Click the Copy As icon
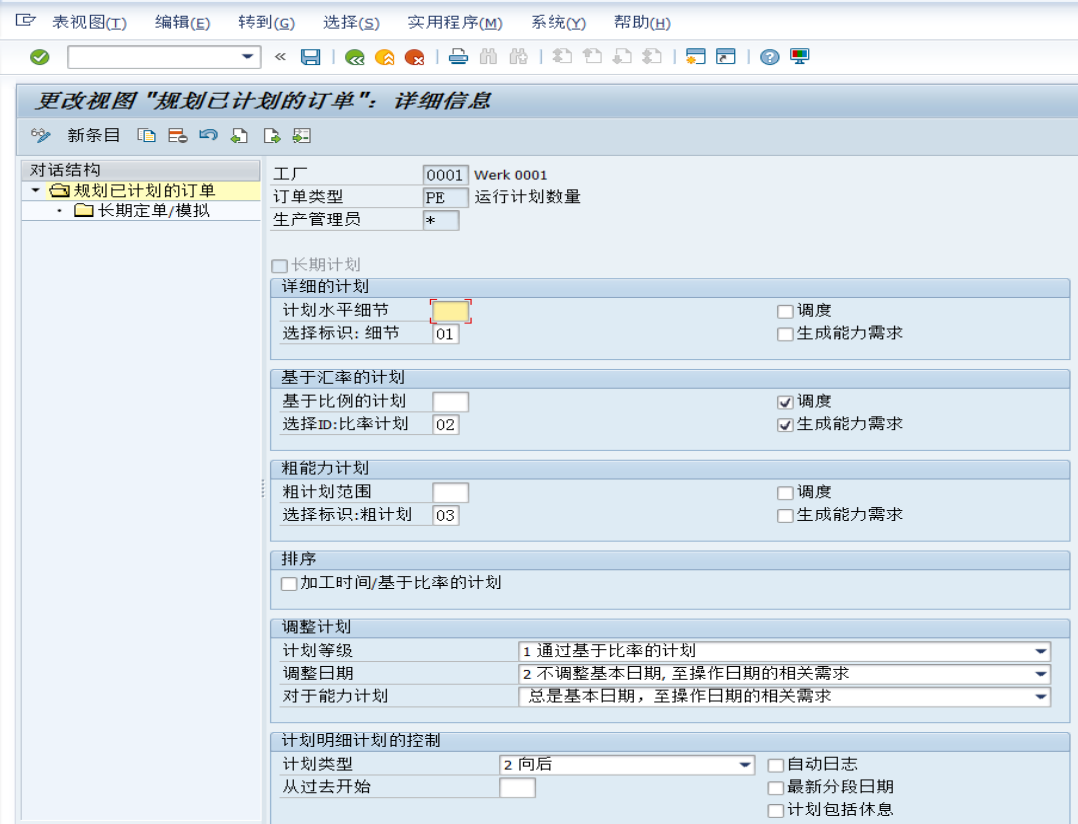This screenshot has height=824, width=1078. (146, 135)
